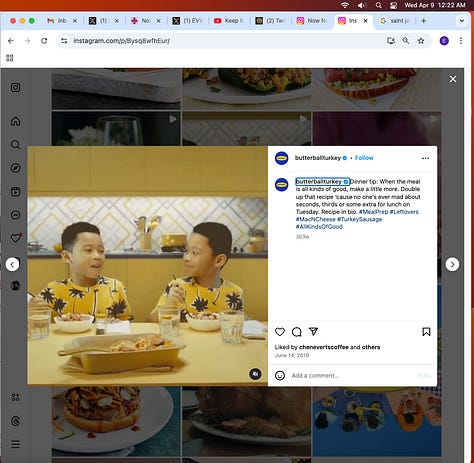This screenshot has height=463, width=474.
Task: Open the #AllKindsOfGood hashtag
Action: 319,227
